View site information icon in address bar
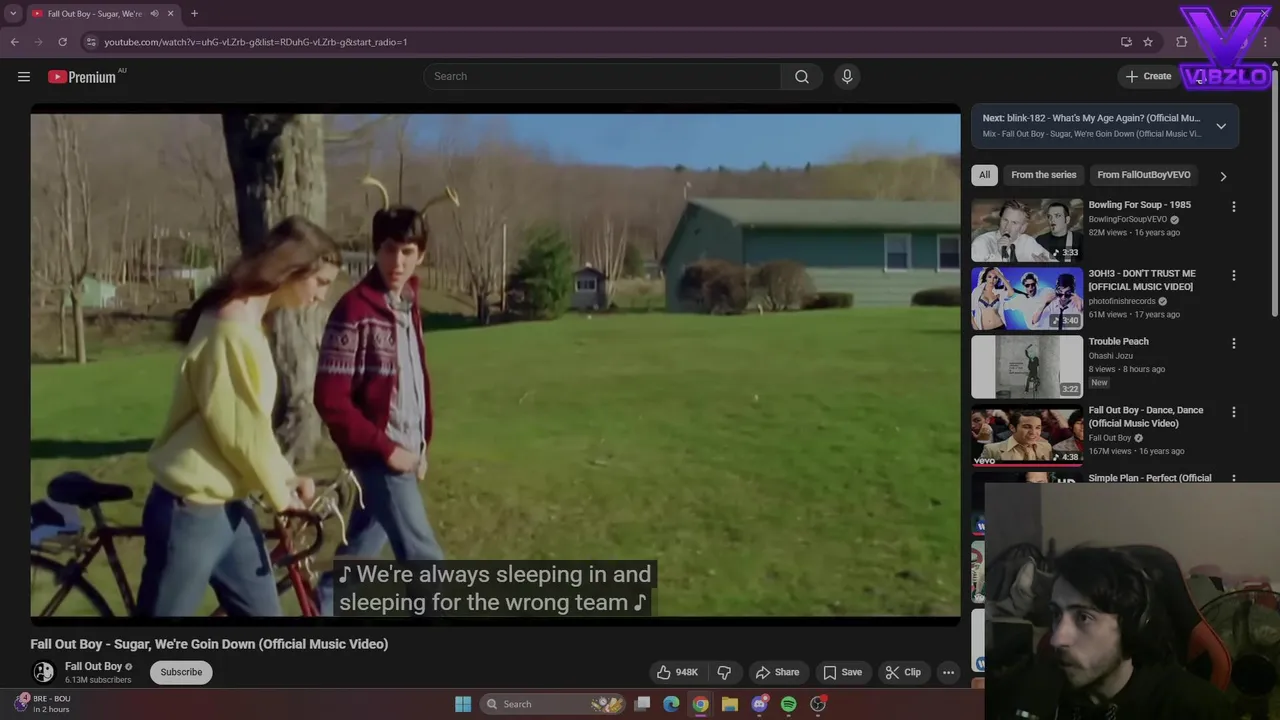This screenshot has width=1280, height=720. [90, 42]
